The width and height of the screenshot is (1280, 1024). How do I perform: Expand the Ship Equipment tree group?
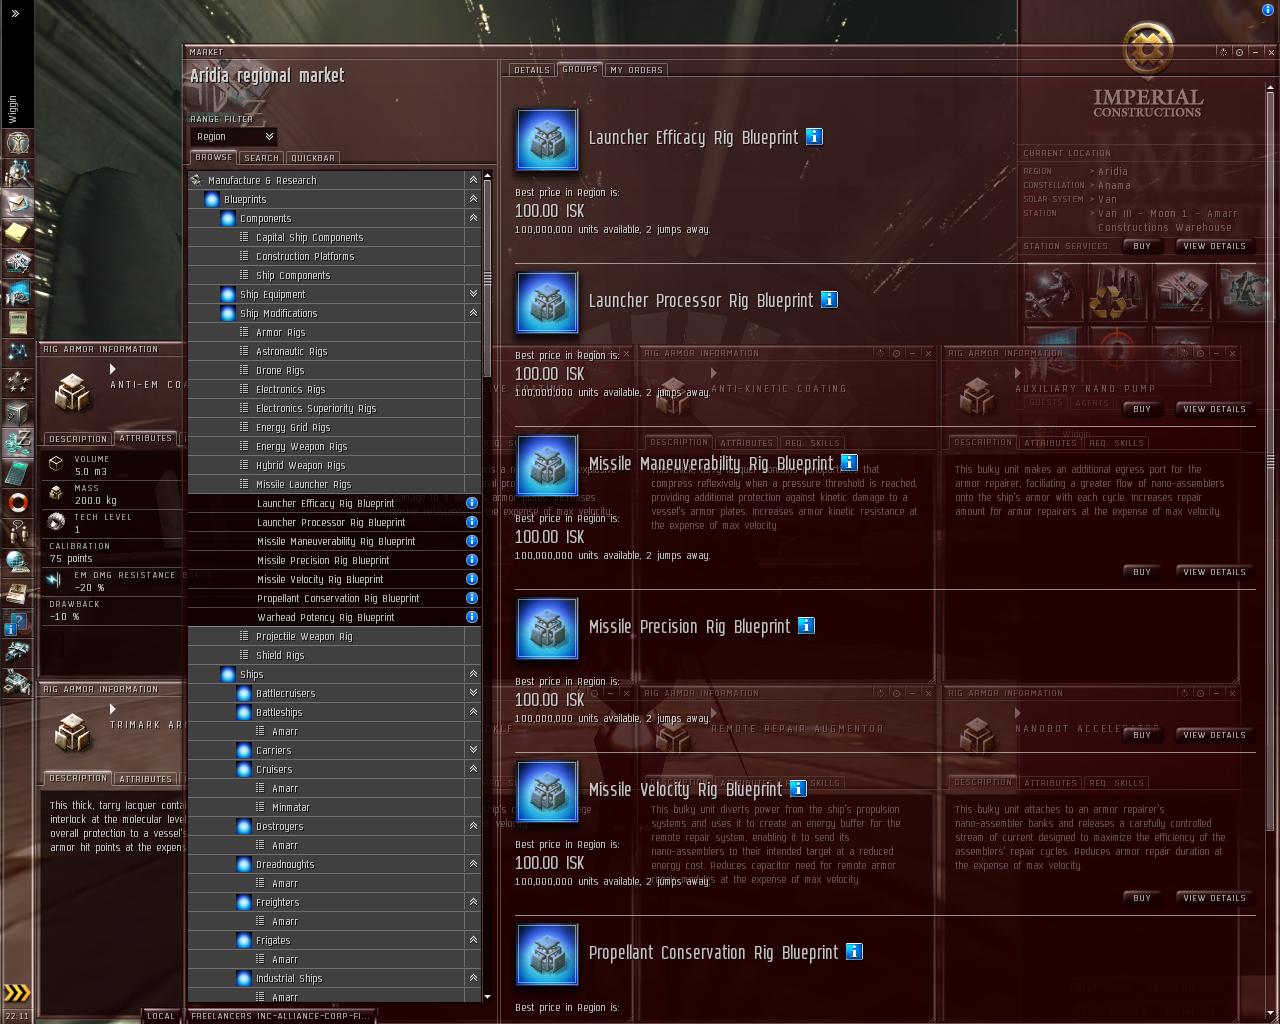pyautogui.click(x=473, y=294)
